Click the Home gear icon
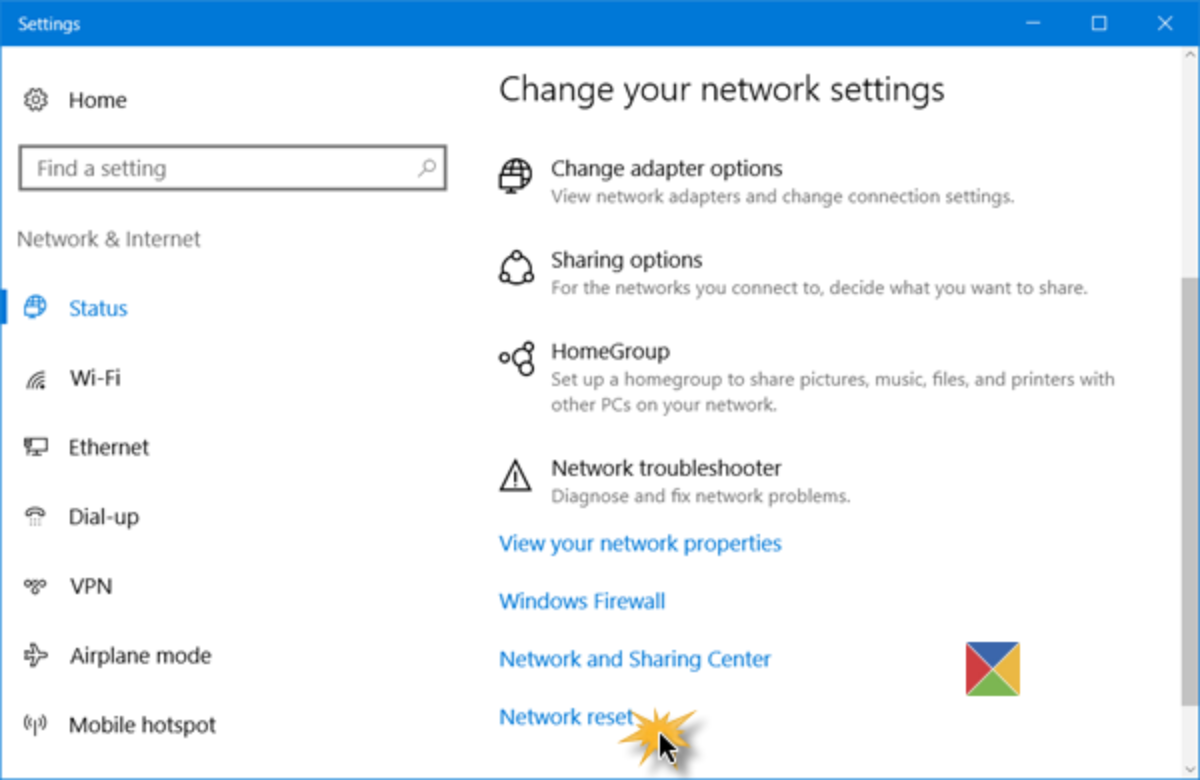Screen dimensions: 1200x780 [x=36, y=100]
